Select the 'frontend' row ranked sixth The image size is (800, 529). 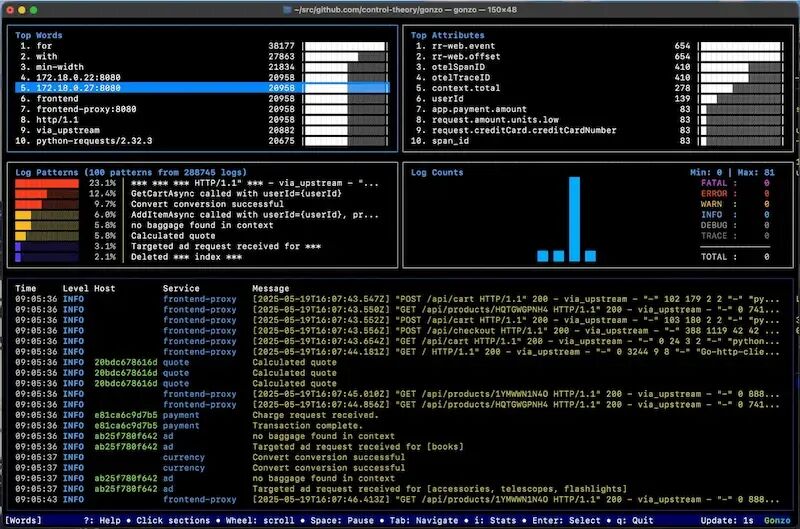pos(202,98)
